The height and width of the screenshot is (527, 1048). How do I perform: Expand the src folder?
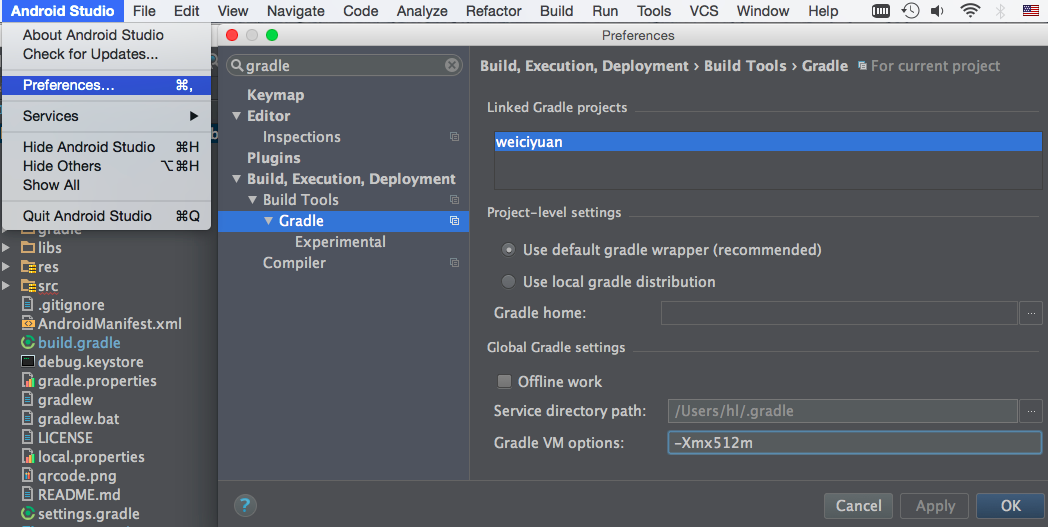click(6, 286)
